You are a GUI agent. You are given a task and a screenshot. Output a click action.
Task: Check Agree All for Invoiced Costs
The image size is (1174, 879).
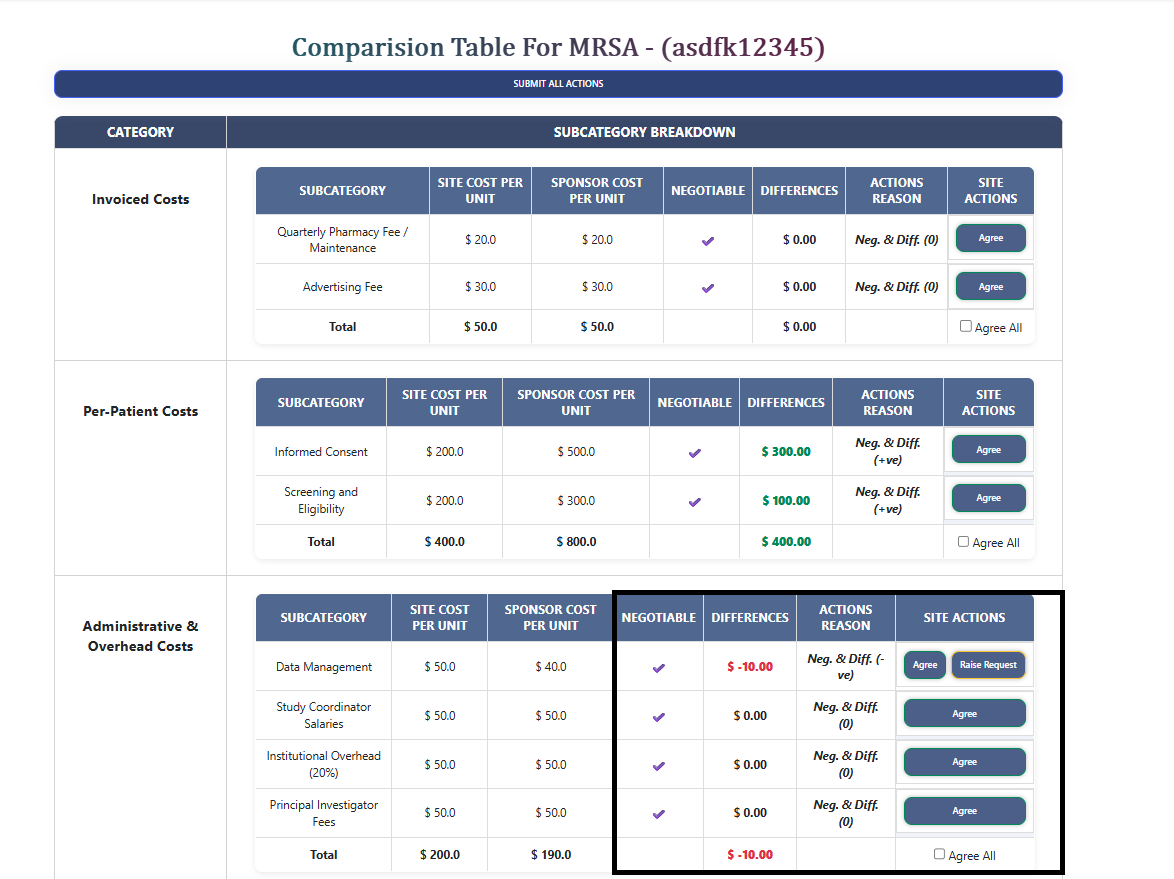965,326
